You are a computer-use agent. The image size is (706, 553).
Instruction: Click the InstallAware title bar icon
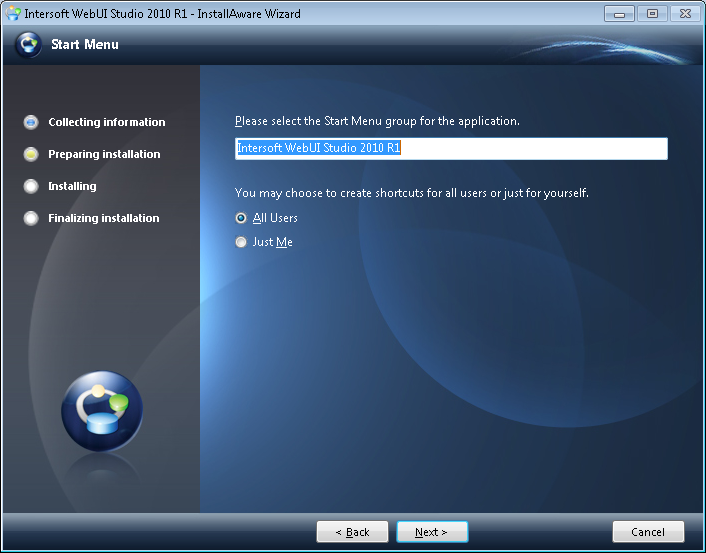click(13, 14)
